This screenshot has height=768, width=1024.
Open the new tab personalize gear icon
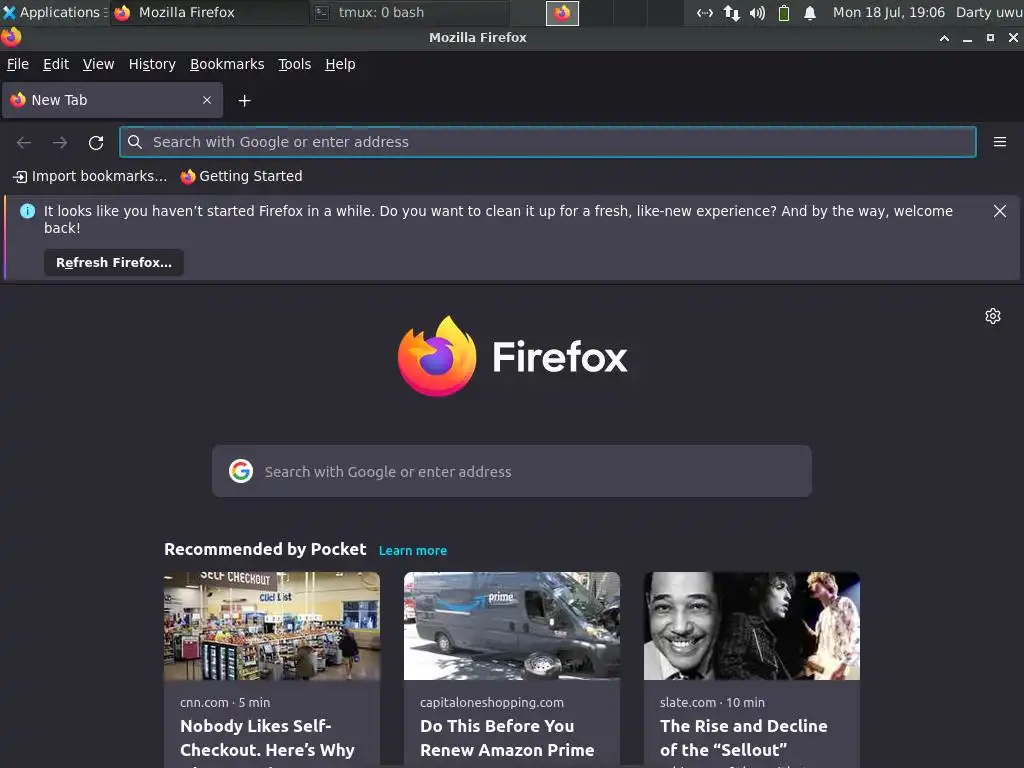pyautogui.click(x=992, y=316)
